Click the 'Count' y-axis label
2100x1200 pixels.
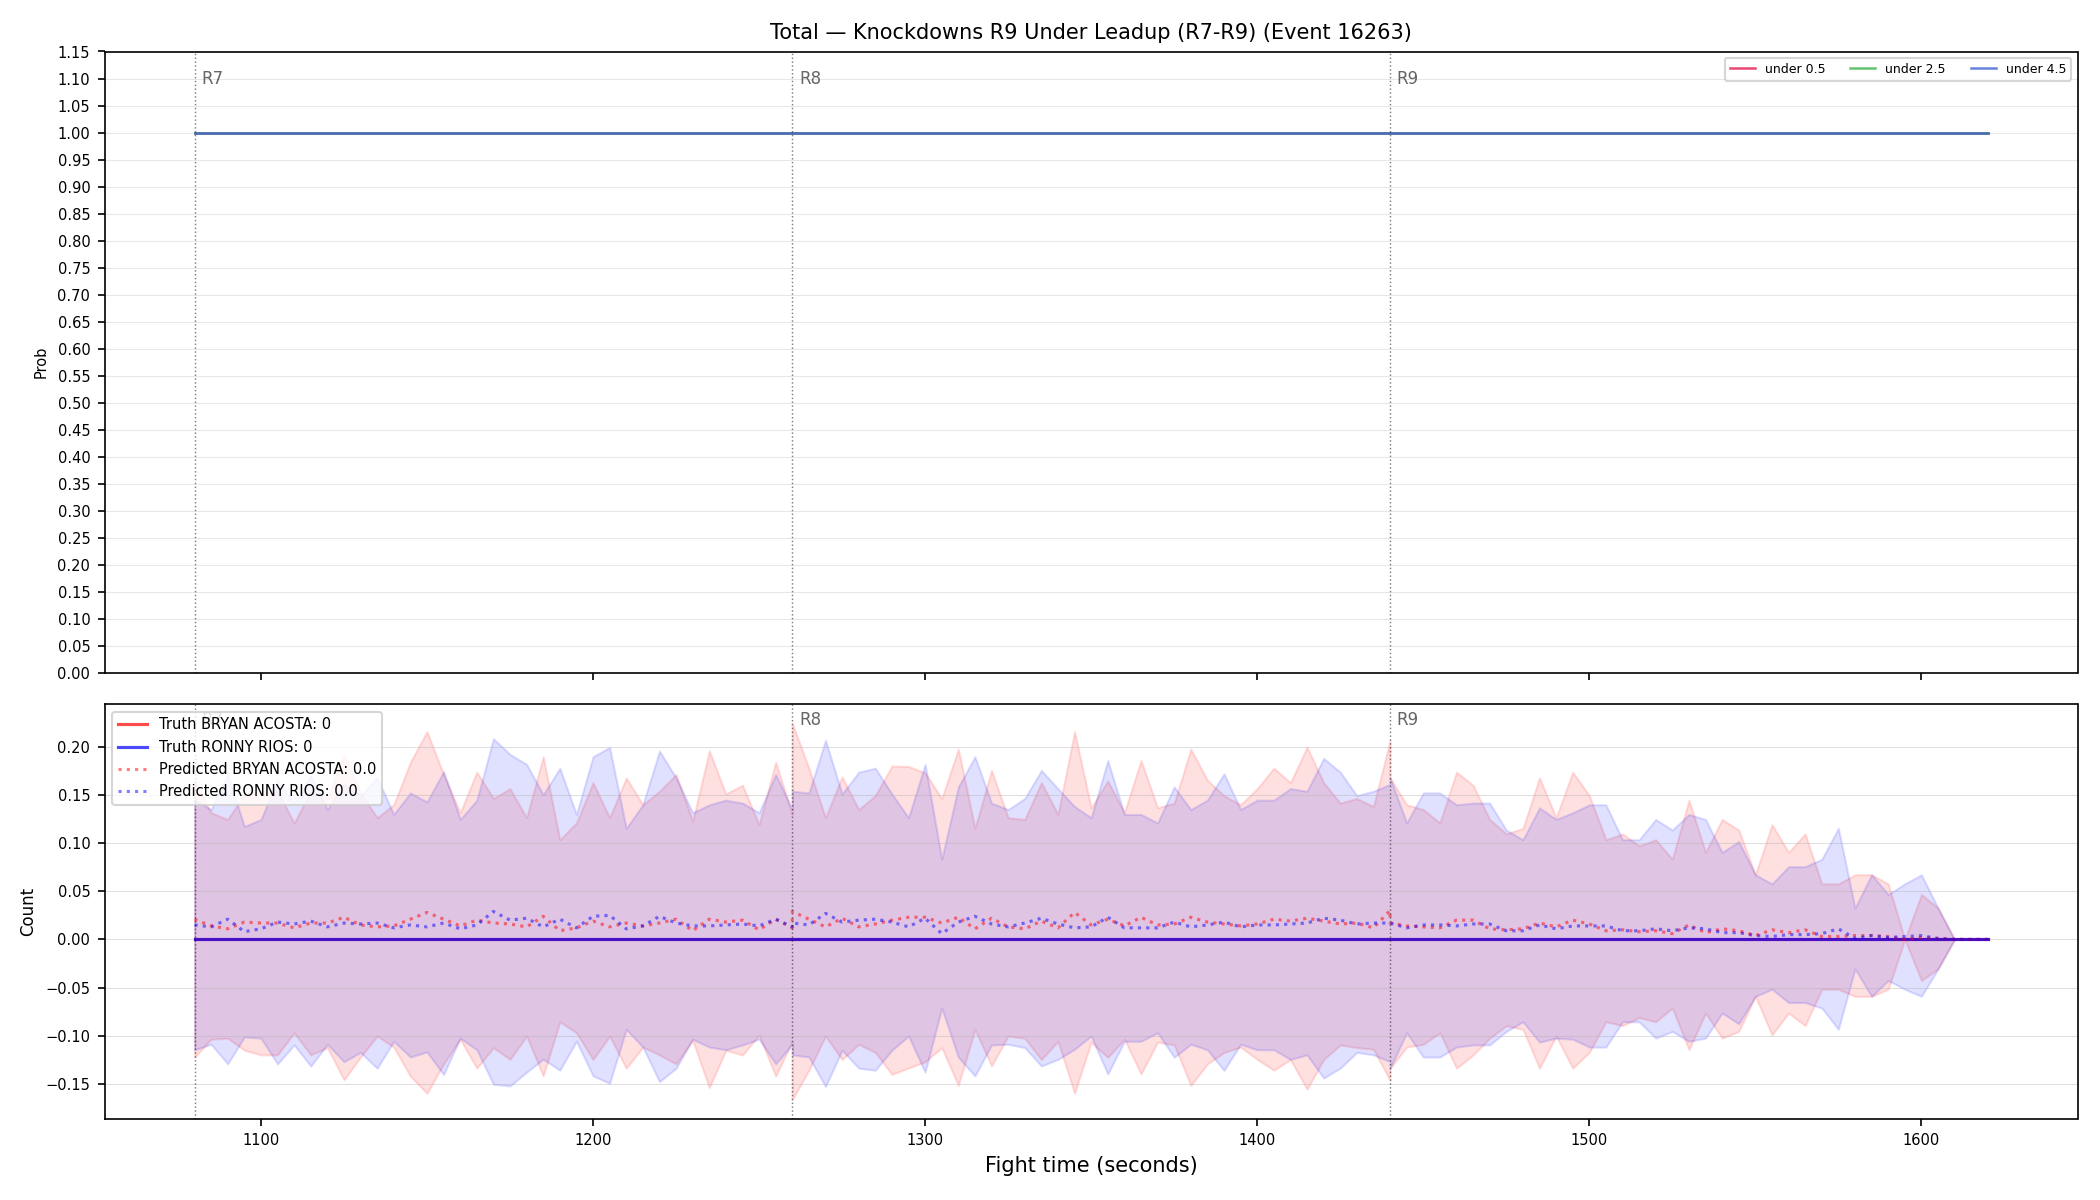pyautogui.click(x=27, y=912)
